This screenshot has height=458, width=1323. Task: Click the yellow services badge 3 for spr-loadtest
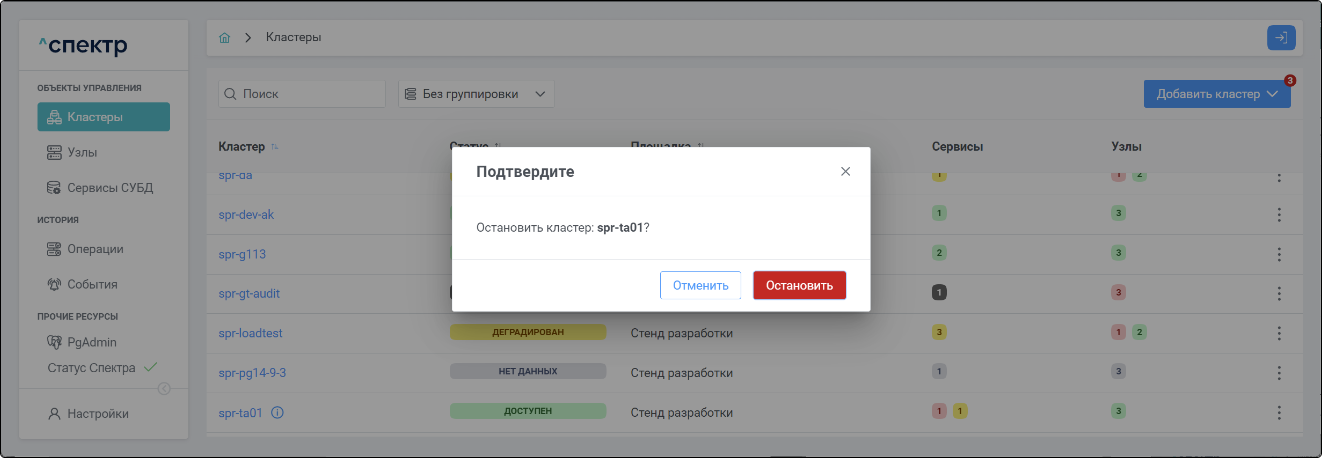(939, 331)
